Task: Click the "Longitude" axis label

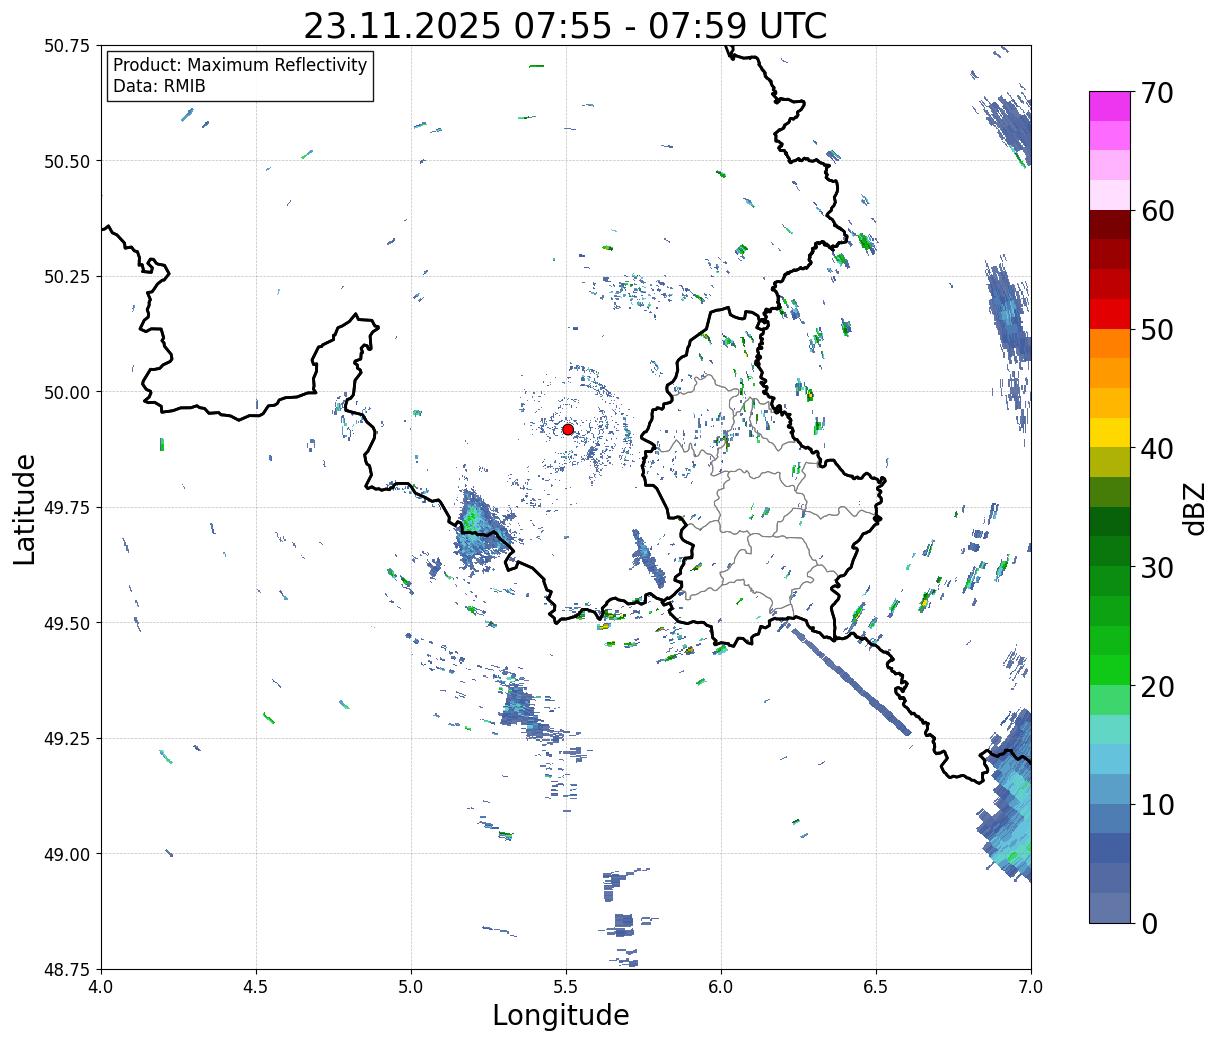Action: (561, 1015)
